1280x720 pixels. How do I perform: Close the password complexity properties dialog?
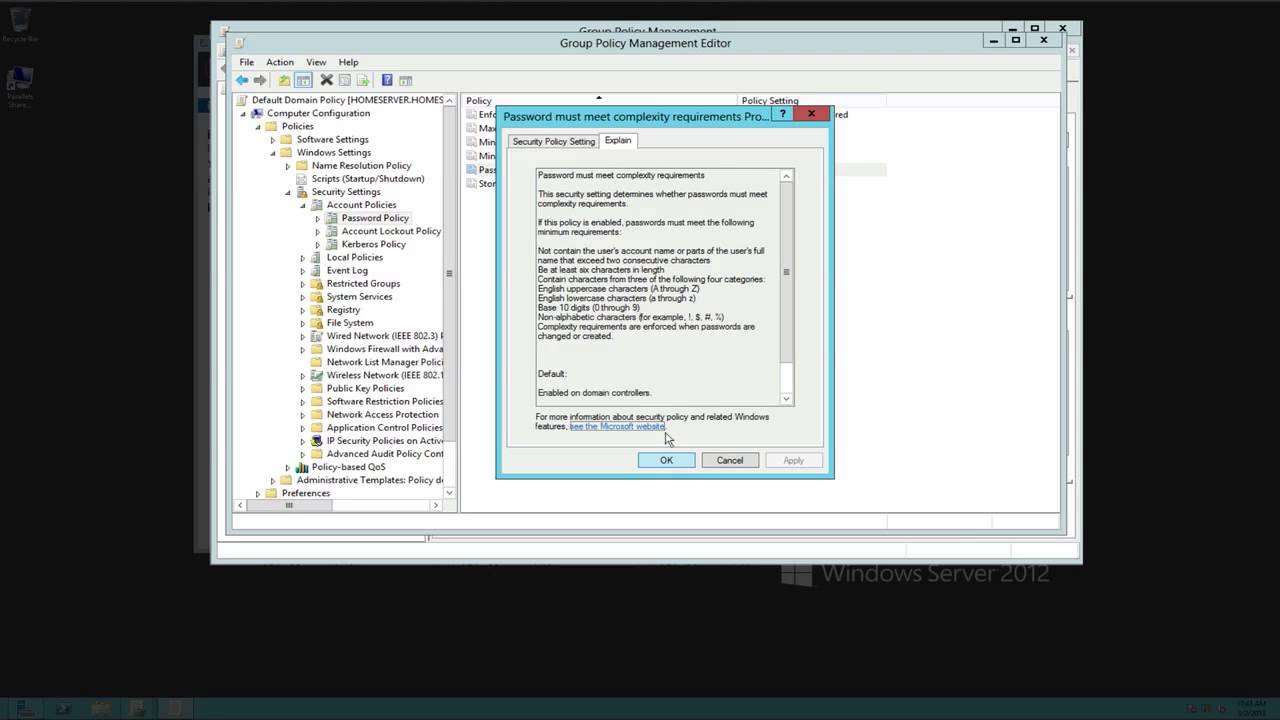812,114
